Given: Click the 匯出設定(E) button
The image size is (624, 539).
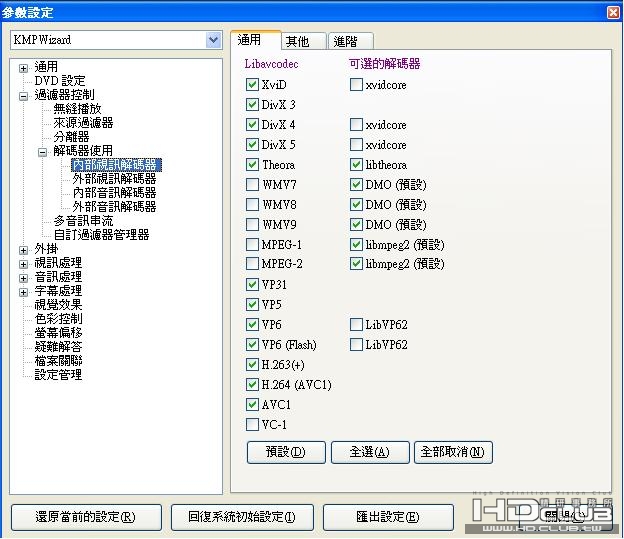Looking at the screenshot, I should pos(388,517).
